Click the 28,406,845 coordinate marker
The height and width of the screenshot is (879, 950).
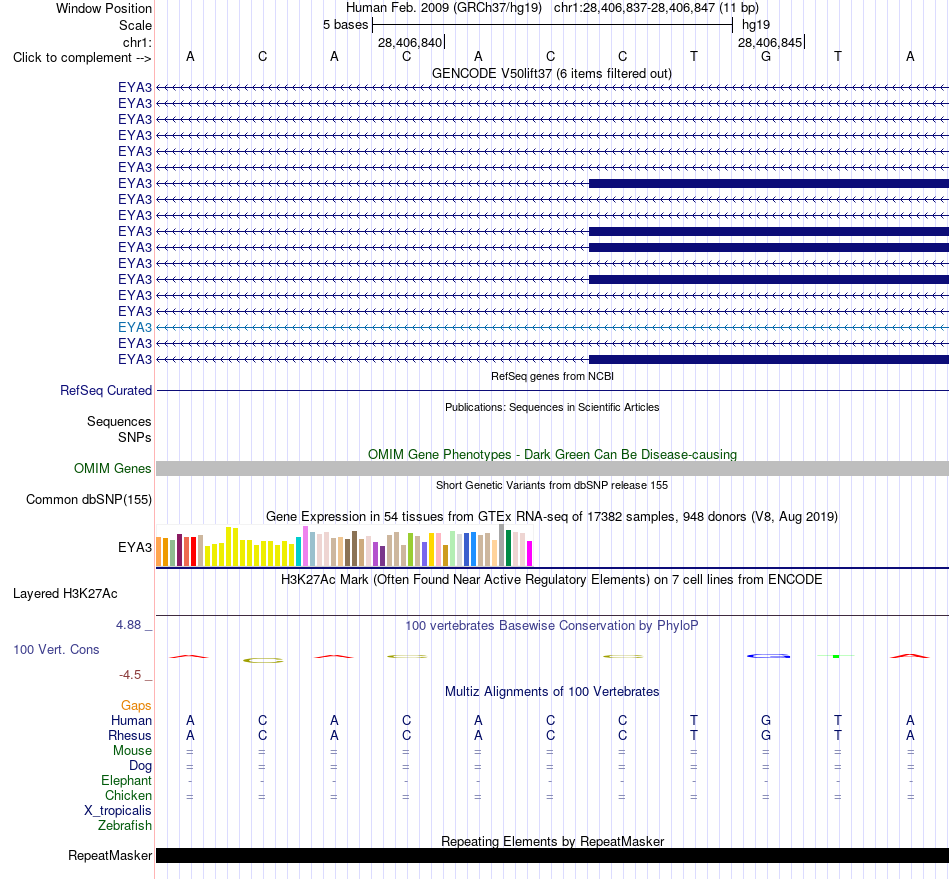click(770, 42)
